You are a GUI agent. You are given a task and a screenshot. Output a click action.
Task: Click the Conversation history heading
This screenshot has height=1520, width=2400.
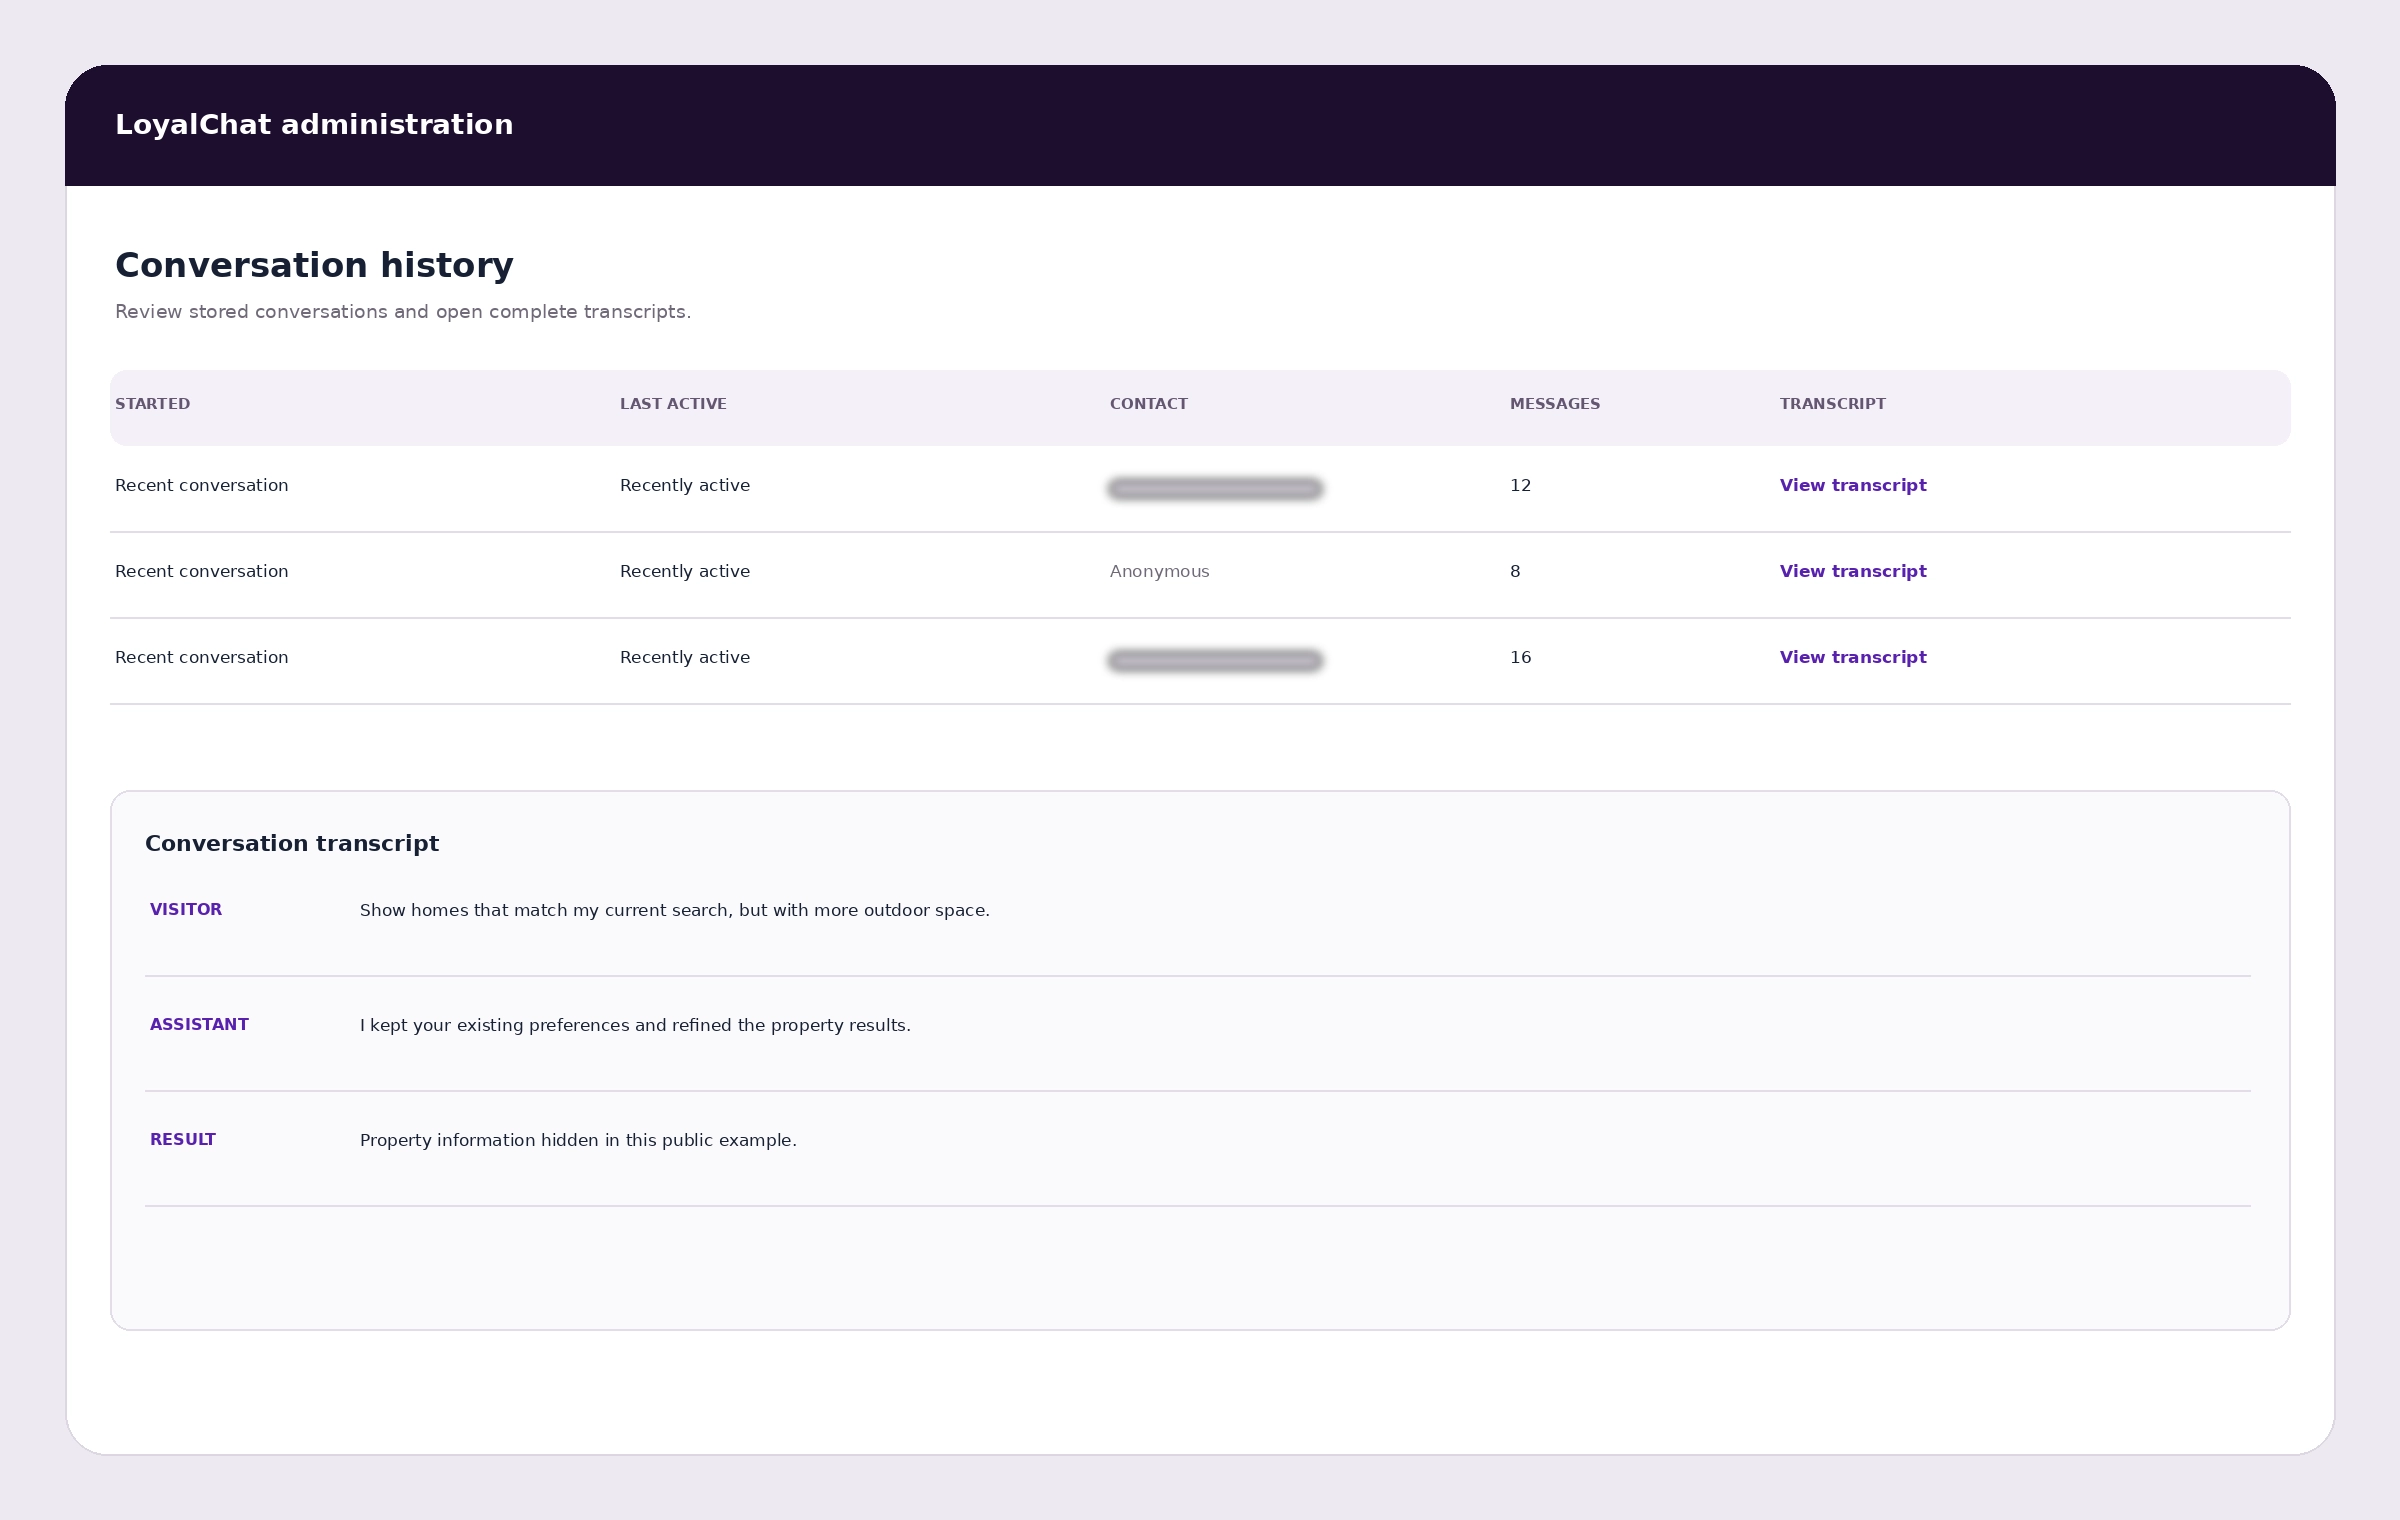(x=314, y=265)
